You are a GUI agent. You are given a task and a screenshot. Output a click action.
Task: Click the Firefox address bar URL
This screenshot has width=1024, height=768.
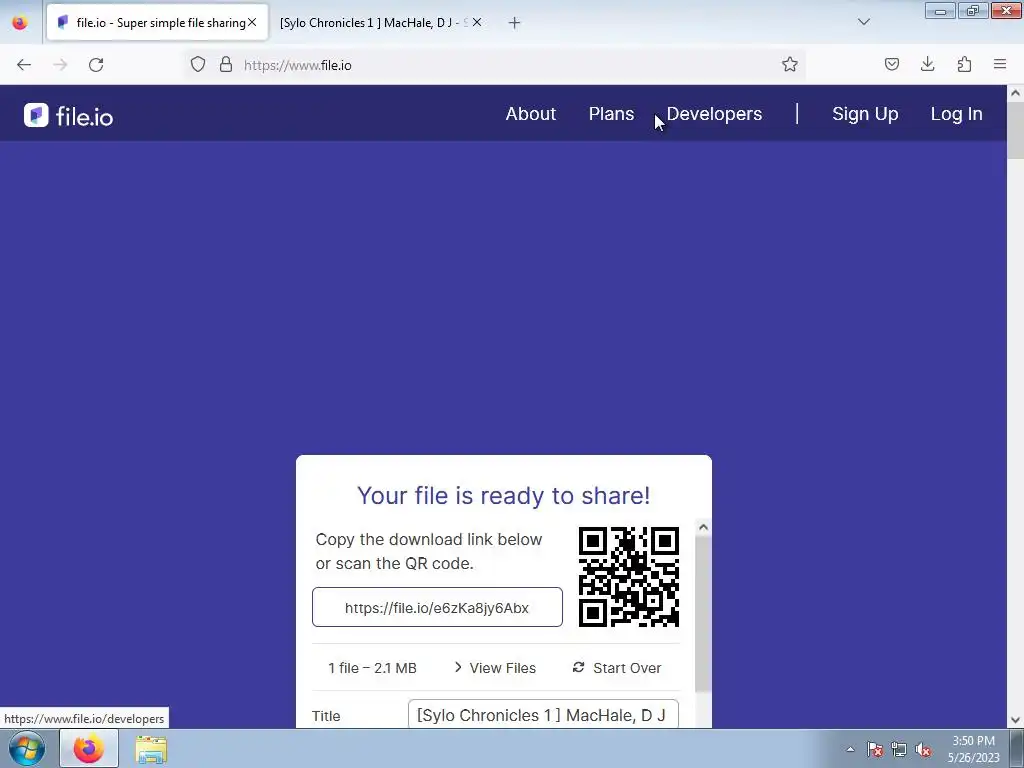298,65
